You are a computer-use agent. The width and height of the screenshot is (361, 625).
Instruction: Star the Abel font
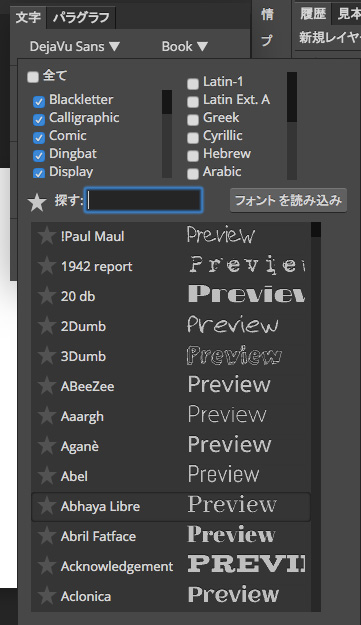coord(46,476)
